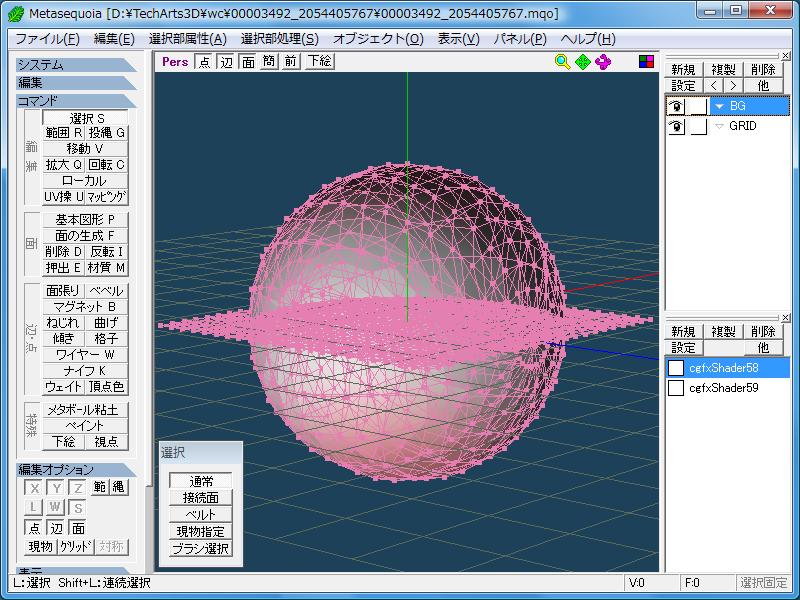This screenshot has width=800, height=600.
Task: Collapse the コマンド panel header
Action: point(75,101)
